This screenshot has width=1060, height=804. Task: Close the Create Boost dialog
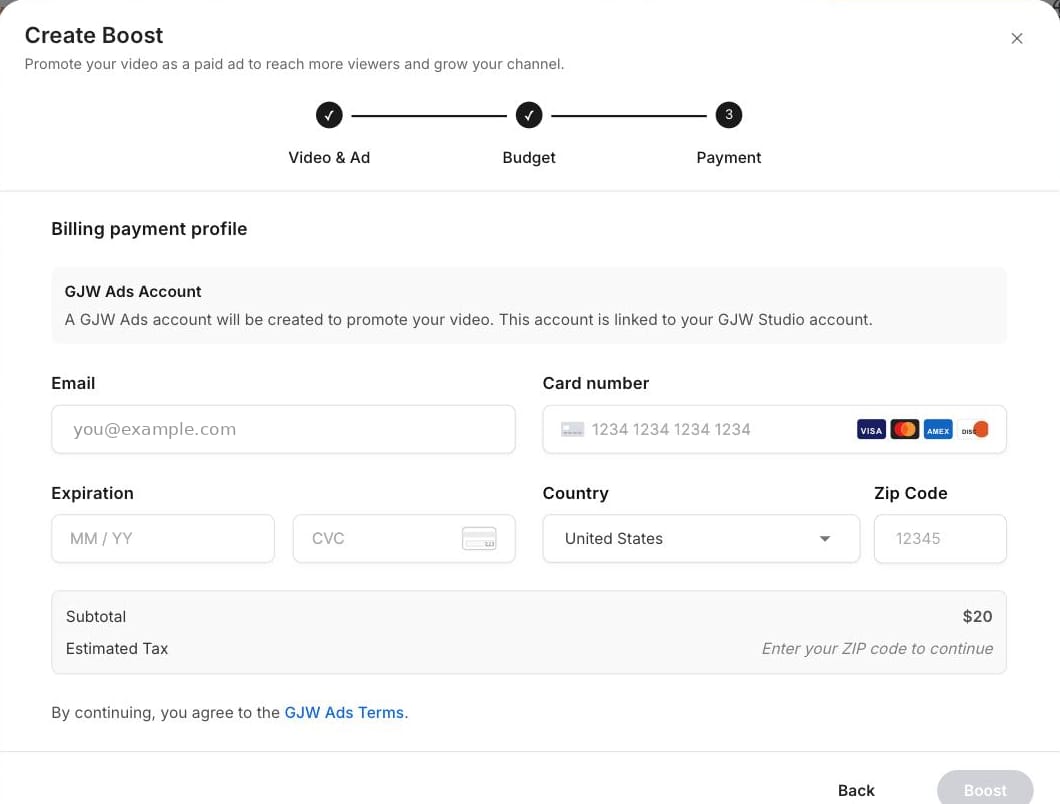tap(1016, 39)
